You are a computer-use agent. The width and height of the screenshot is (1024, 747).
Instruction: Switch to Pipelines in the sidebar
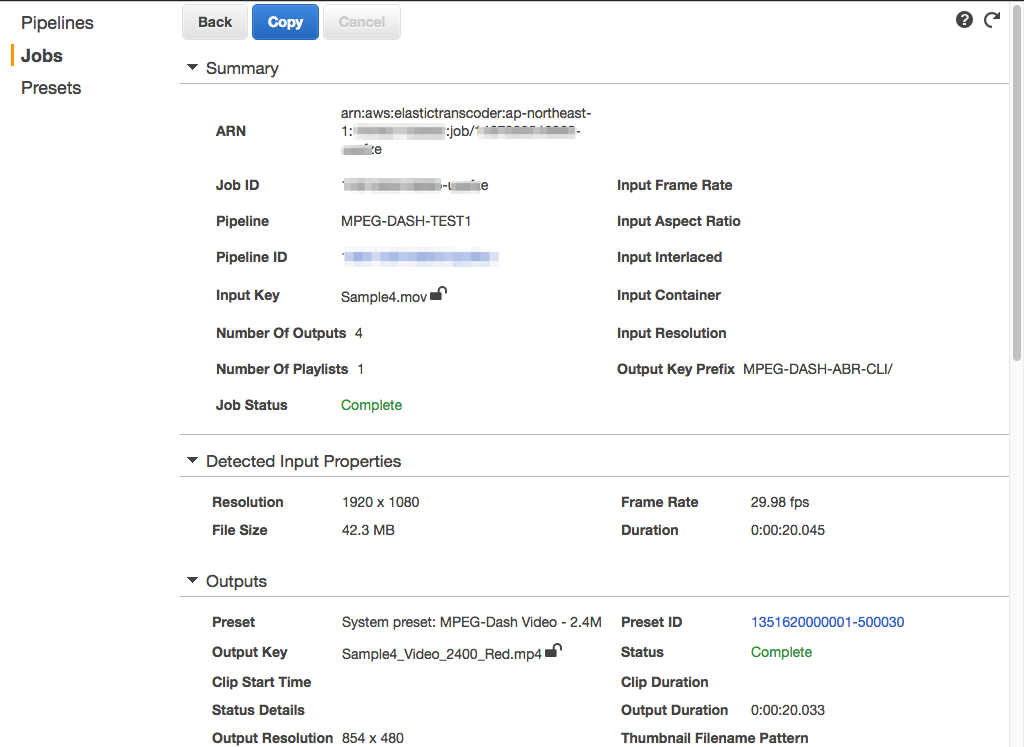(57, 22)
